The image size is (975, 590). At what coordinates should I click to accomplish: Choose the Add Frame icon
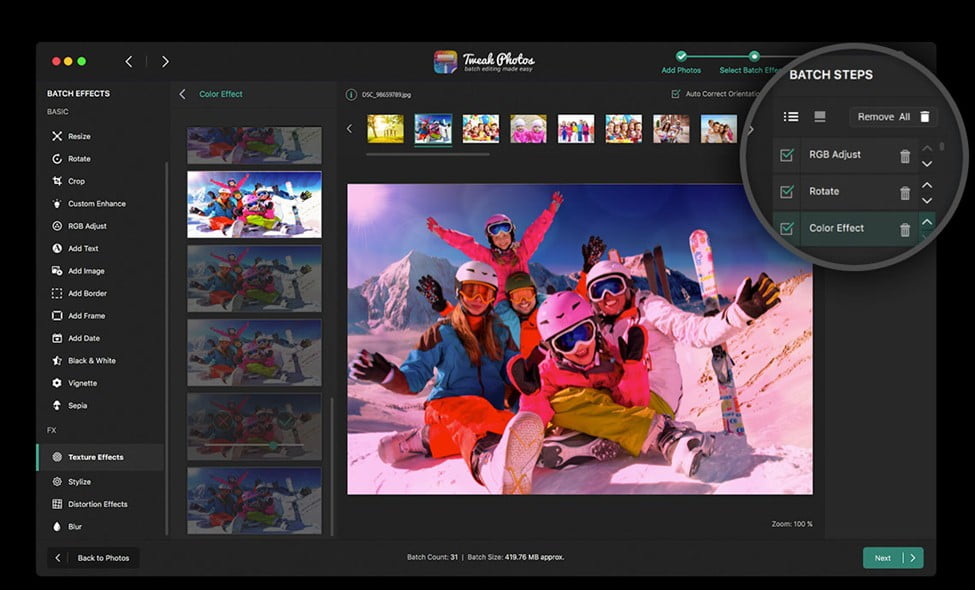point(57,315)
